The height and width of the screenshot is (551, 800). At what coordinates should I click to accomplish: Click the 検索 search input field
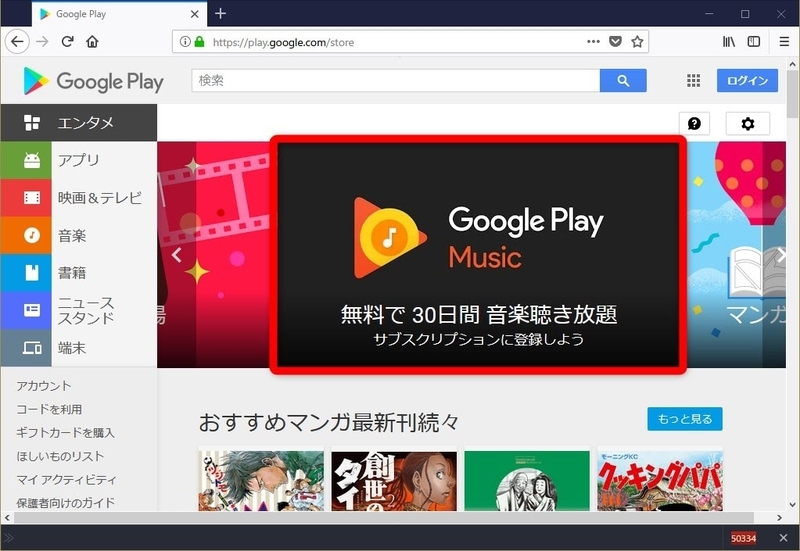(395, 81)
